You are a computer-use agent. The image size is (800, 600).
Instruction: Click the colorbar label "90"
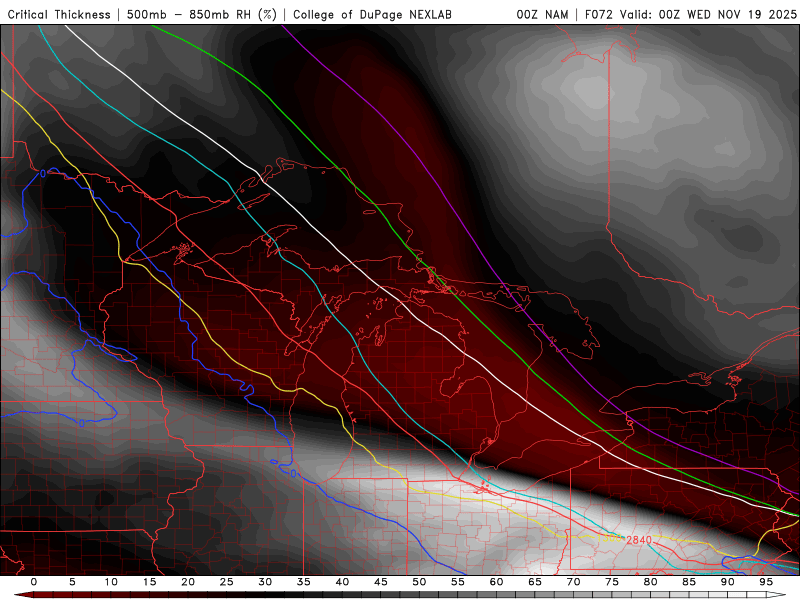click(x=727, y=582)
